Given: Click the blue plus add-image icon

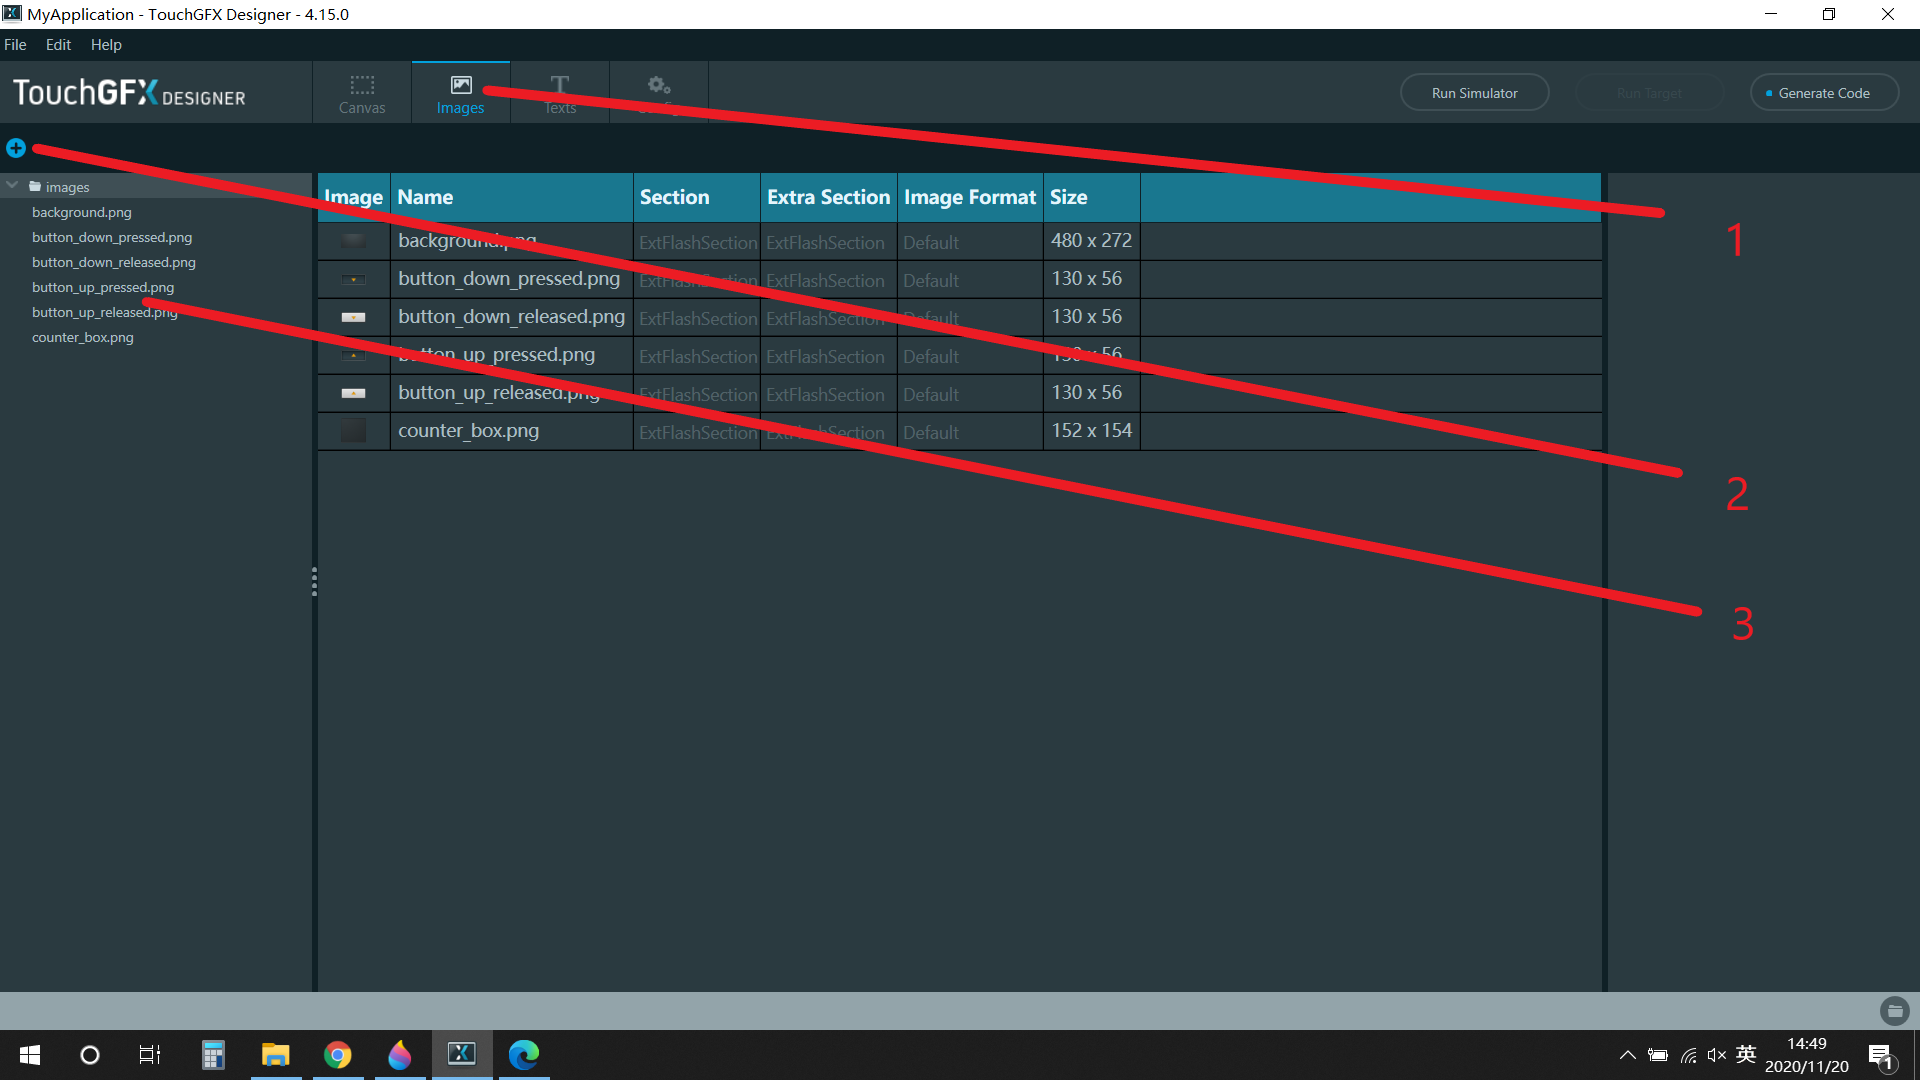Looking at the screenshot, I should point(16,148).
